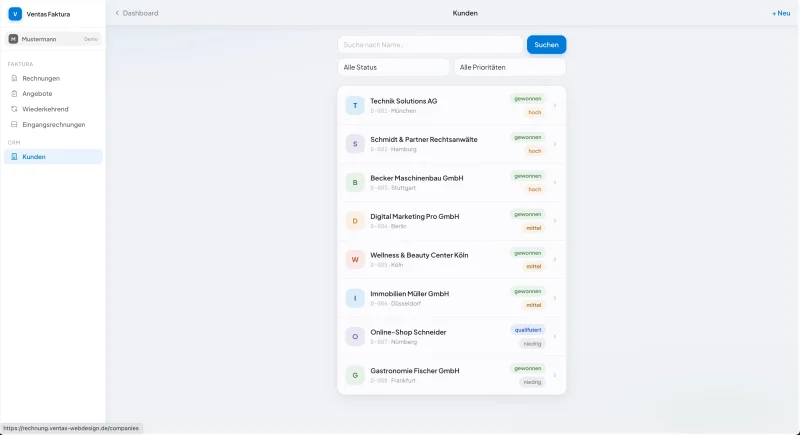Open Rechnungen in the sidebar
The width and height of the screenshot is (800, 435).
pos(53,79)
